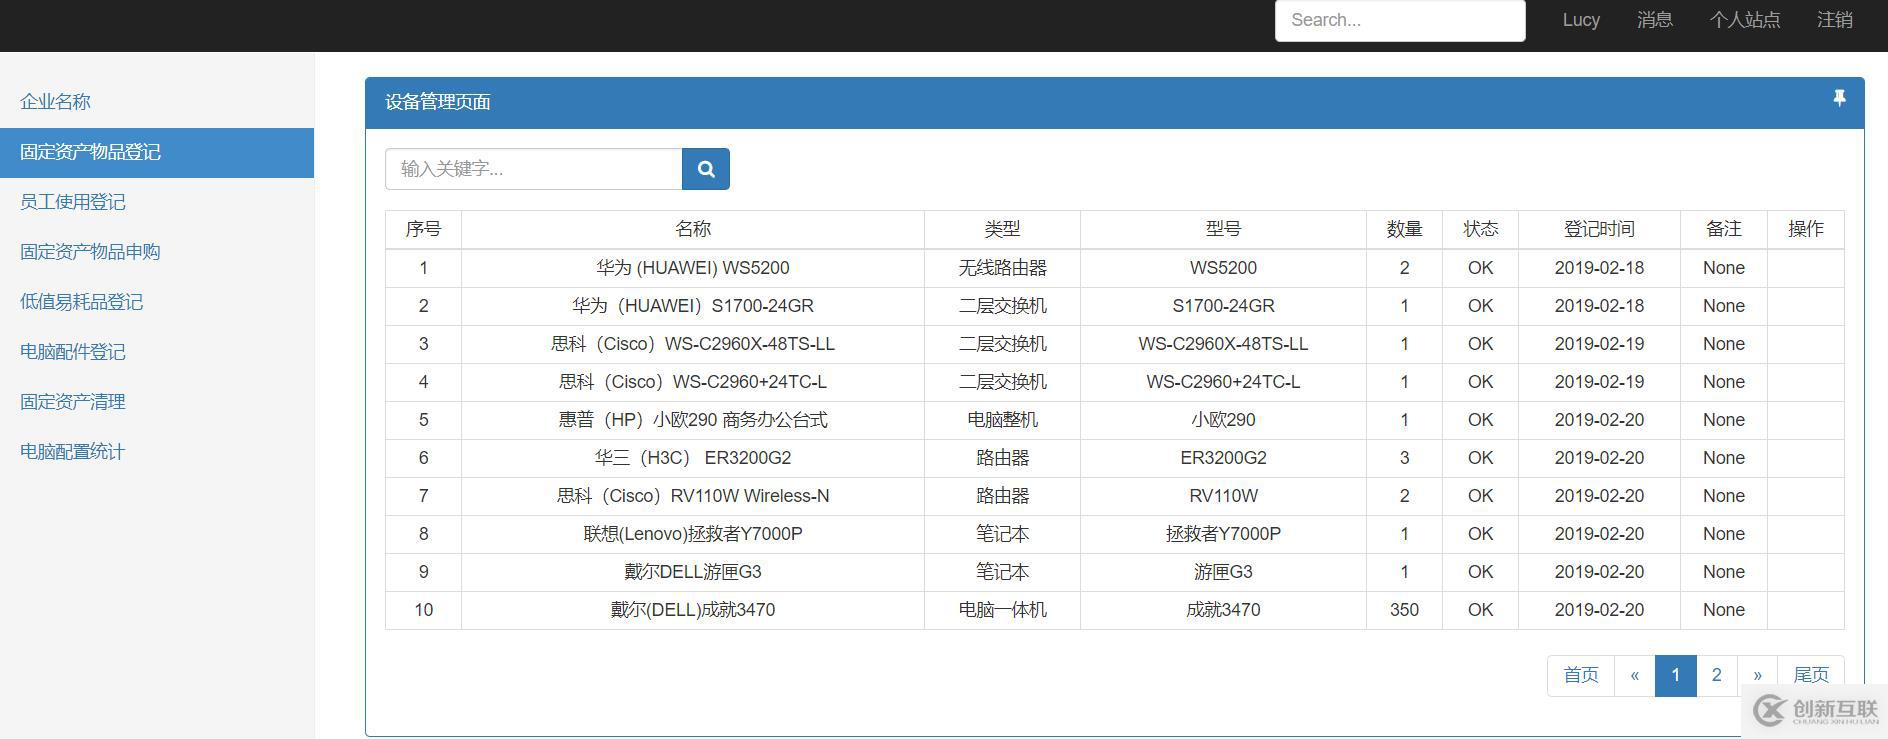This screenshot has width=1888, height=739.
Task: Click 戴尔DELL游匣G3 name cell
Action: pos(693,572)
